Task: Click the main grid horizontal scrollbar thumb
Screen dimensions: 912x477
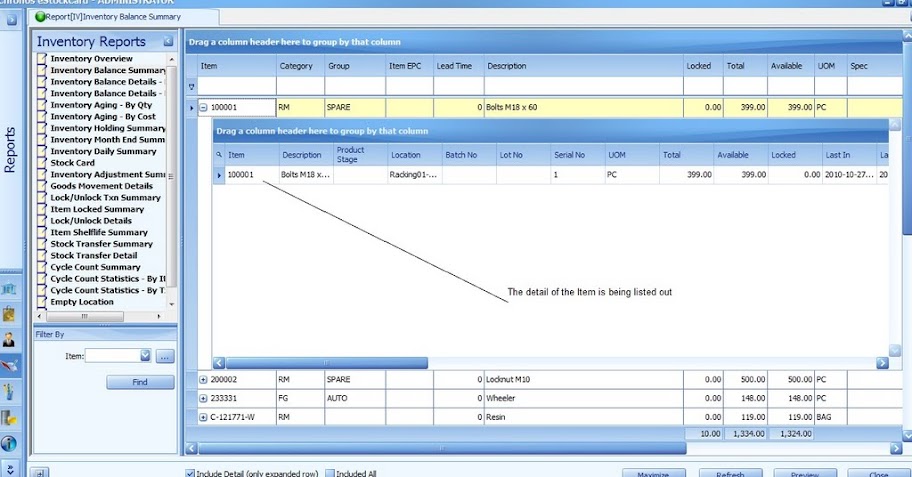Action: [x=442, y=448]
